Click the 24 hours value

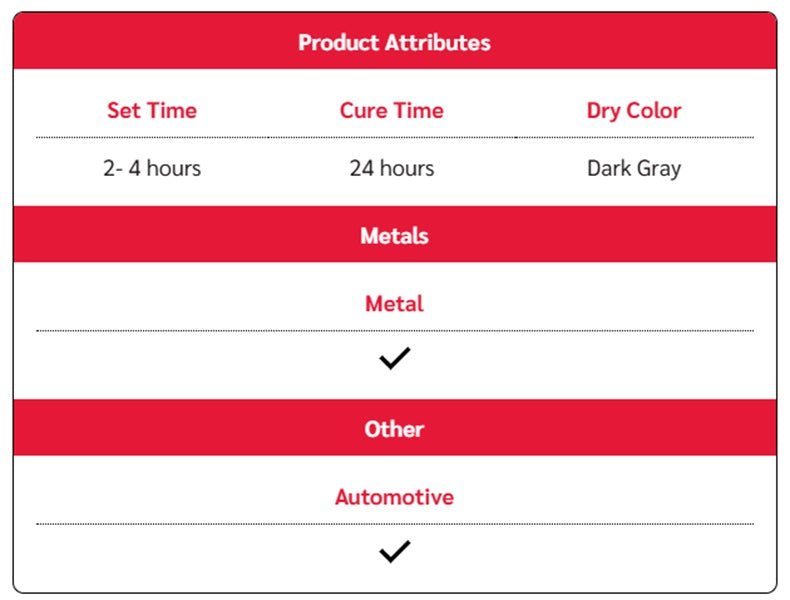point(391,168)
